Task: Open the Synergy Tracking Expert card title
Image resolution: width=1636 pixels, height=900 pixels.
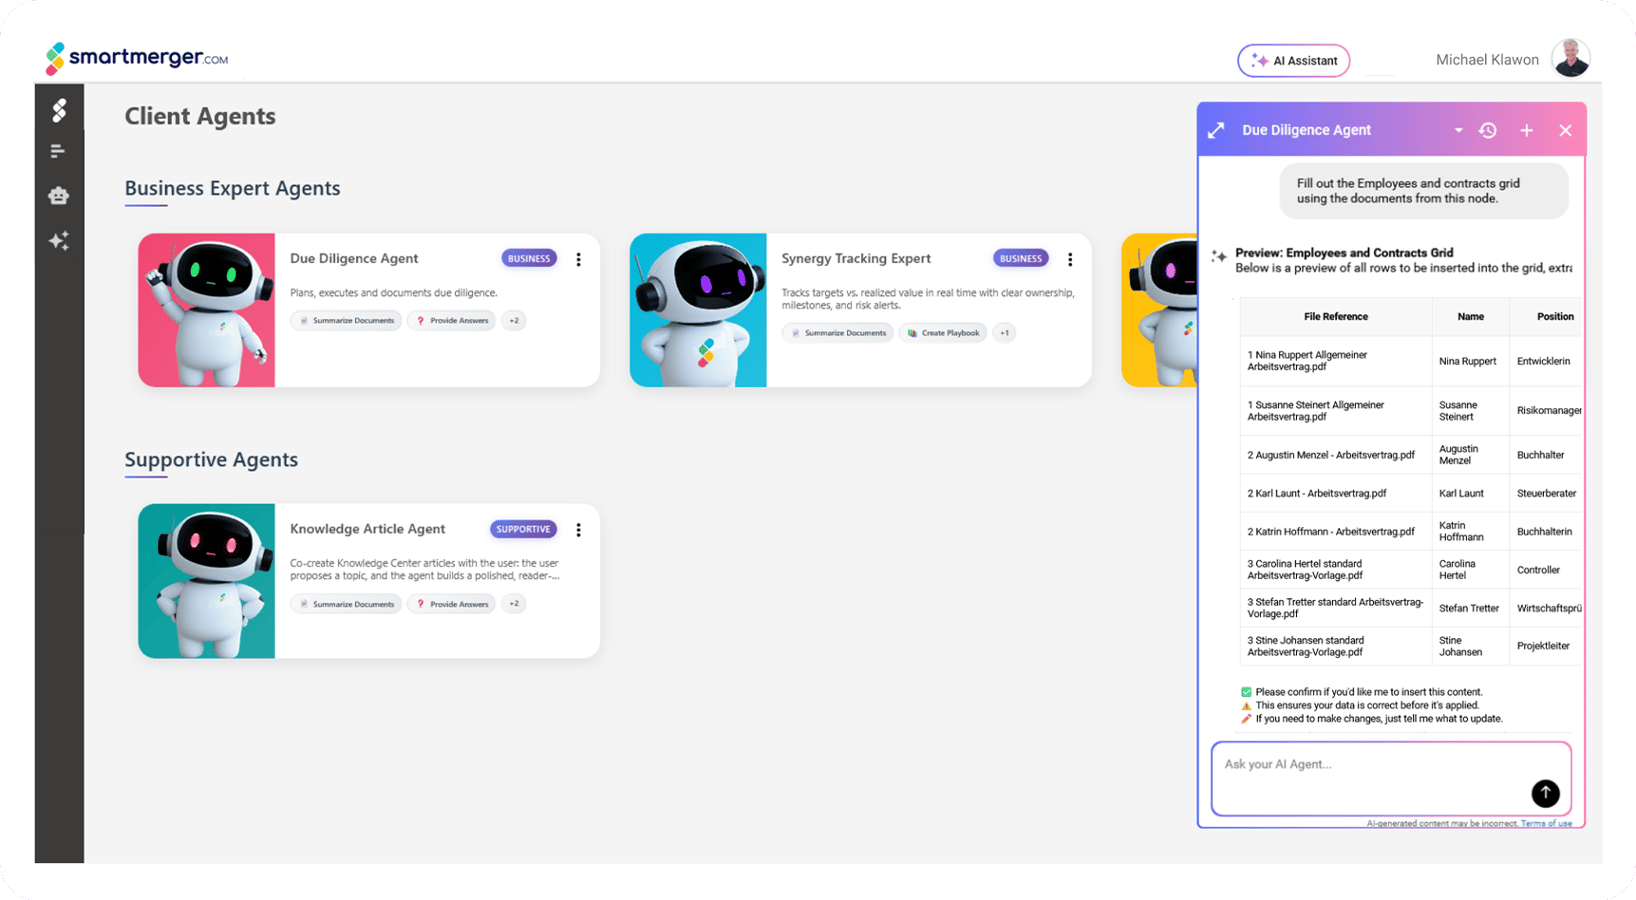Action: (x=856, y=258)
